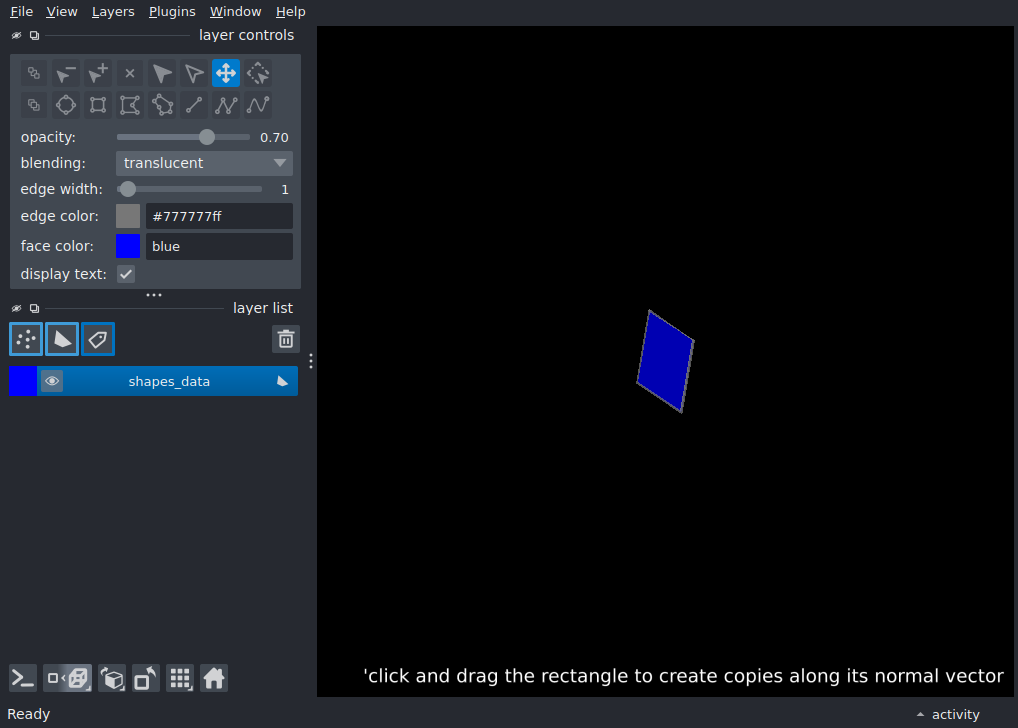Viewport: 1018px width, 728px height.
Task: Select the add polygon tool
Action: click(x=130, y=105)
